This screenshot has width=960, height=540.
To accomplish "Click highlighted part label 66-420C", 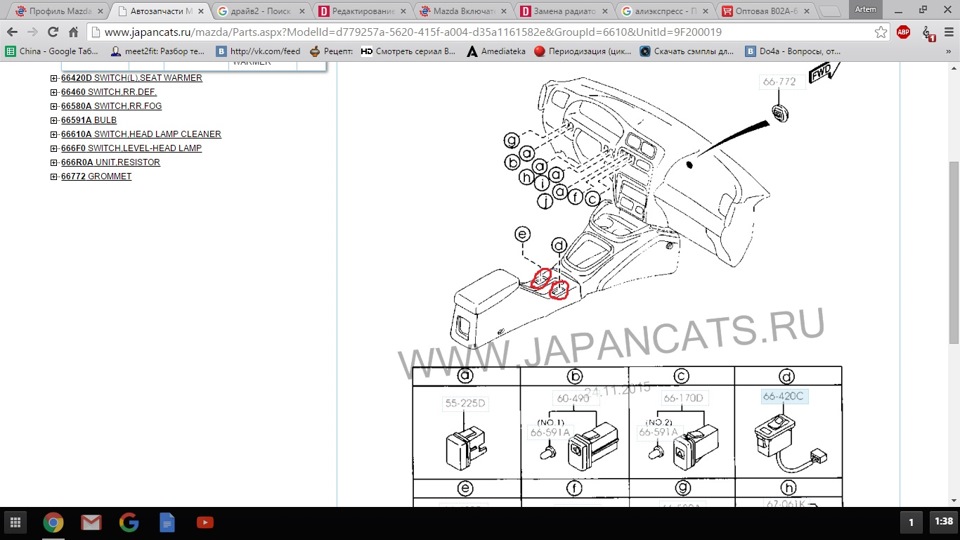I will [783, 397].
